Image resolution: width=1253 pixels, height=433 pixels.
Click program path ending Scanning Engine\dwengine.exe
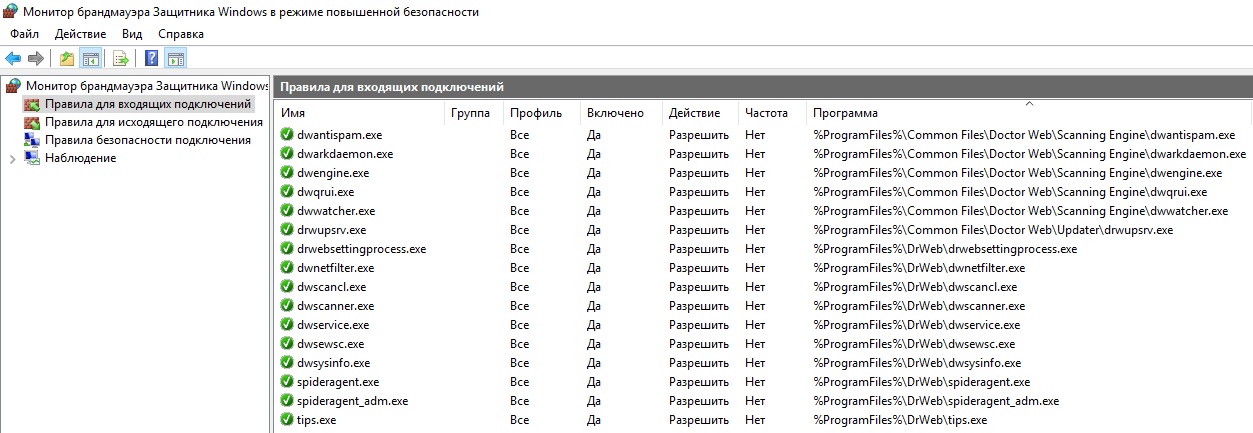click(1017, 173)
